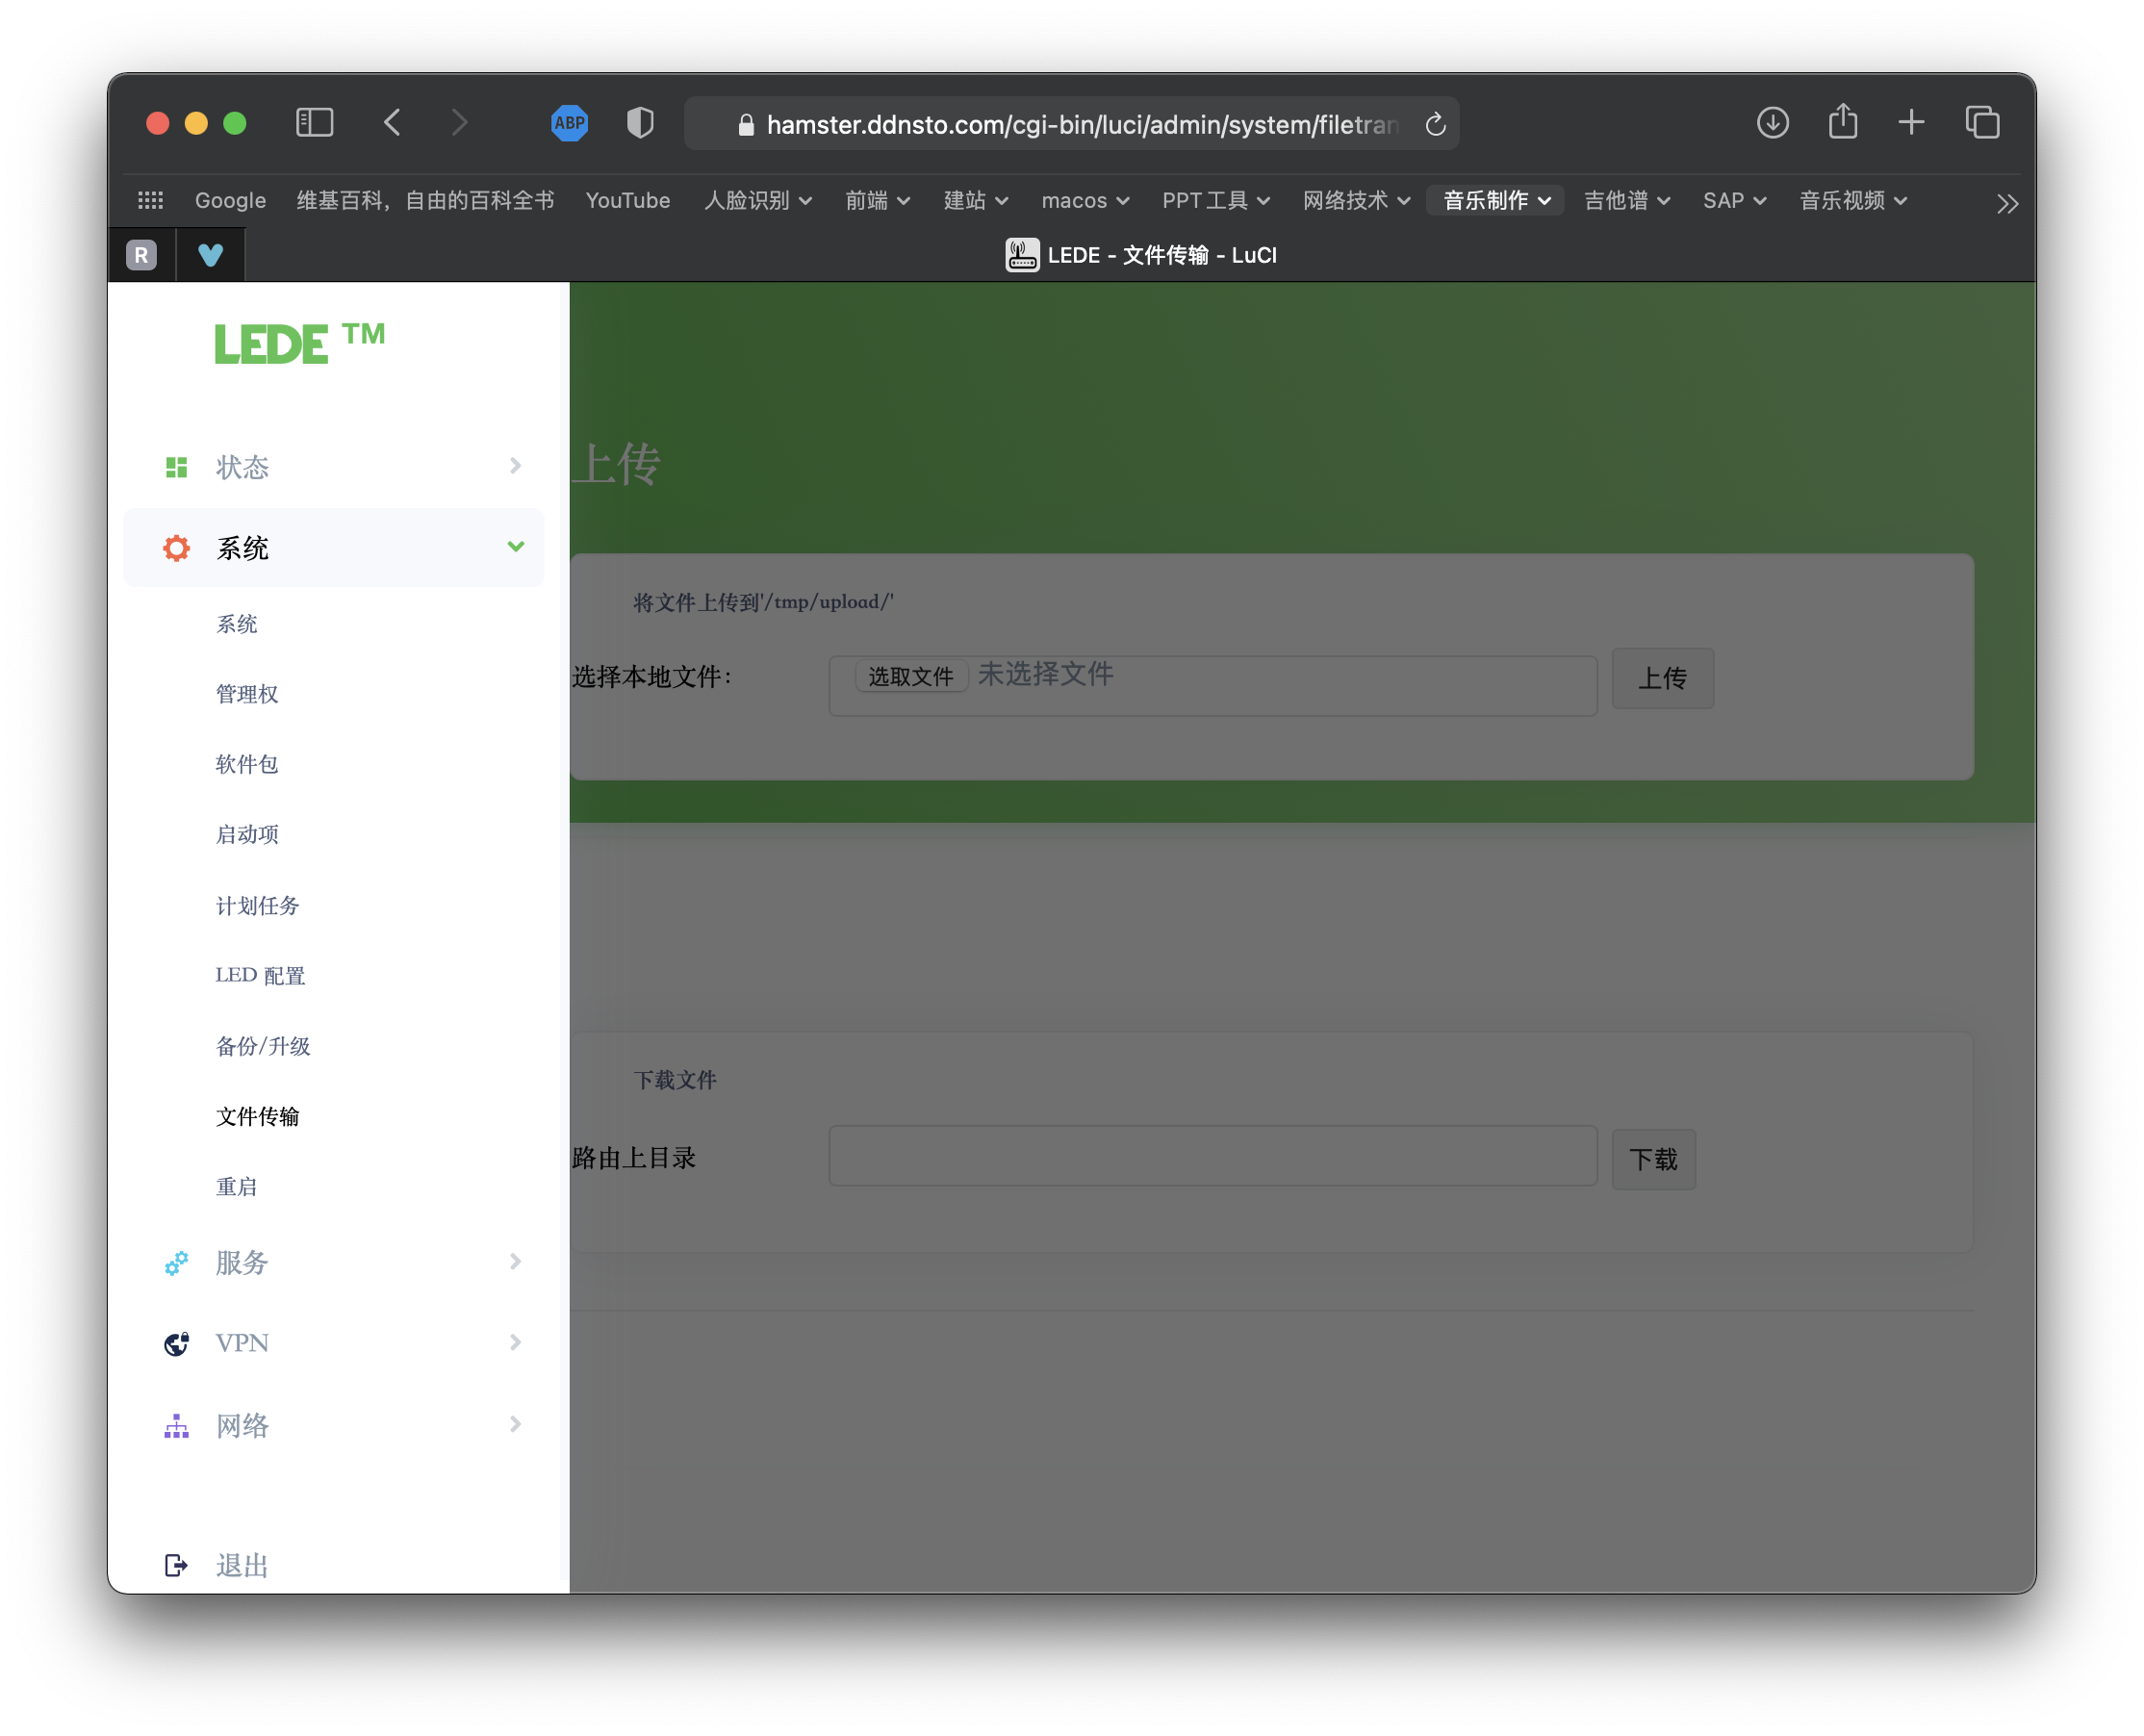
Task: Click the 路由上目录 text field
Action: click(1212, 1157)
